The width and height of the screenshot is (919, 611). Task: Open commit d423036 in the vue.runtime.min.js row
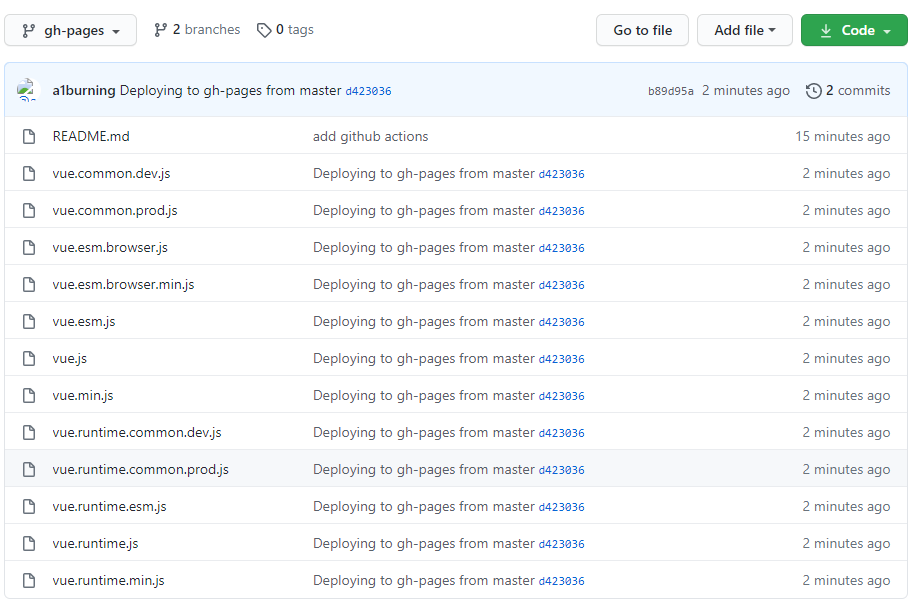561,581
